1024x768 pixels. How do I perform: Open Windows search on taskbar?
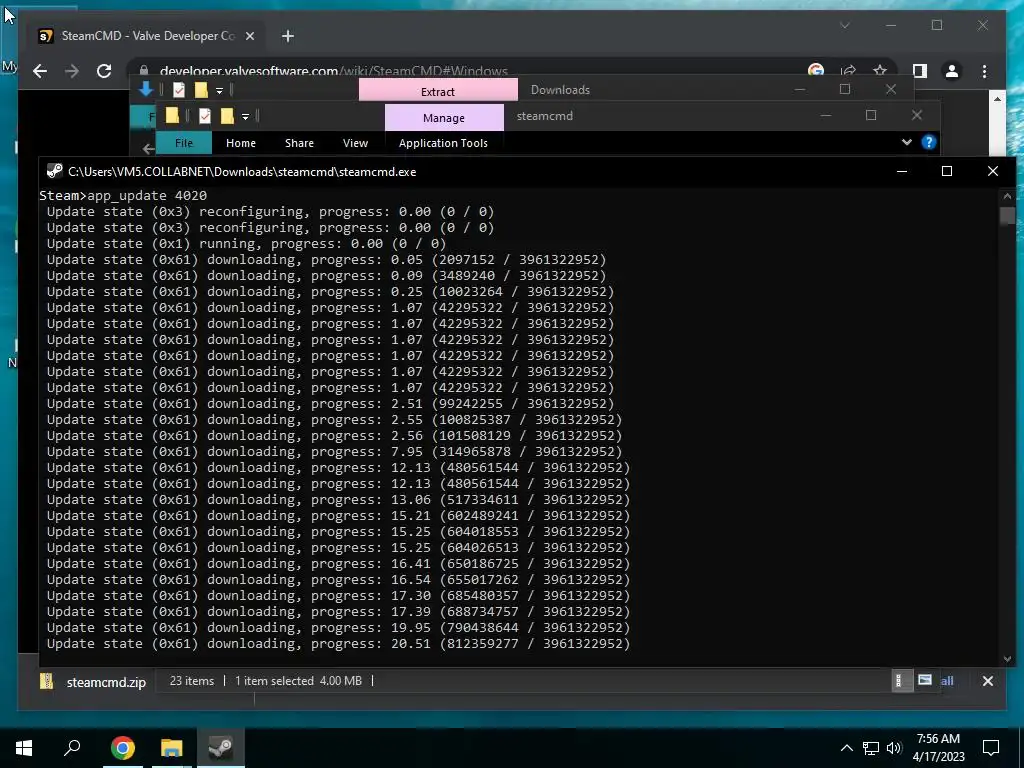coord(72,748)
